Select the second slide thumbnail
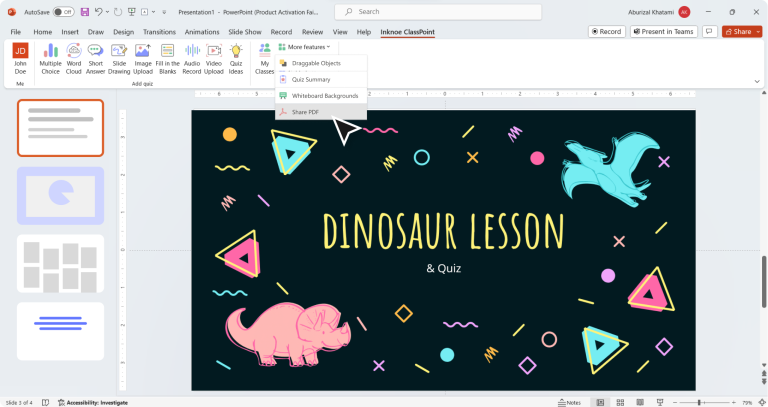This screenshot has width=768, height=407. pos(60,195)
